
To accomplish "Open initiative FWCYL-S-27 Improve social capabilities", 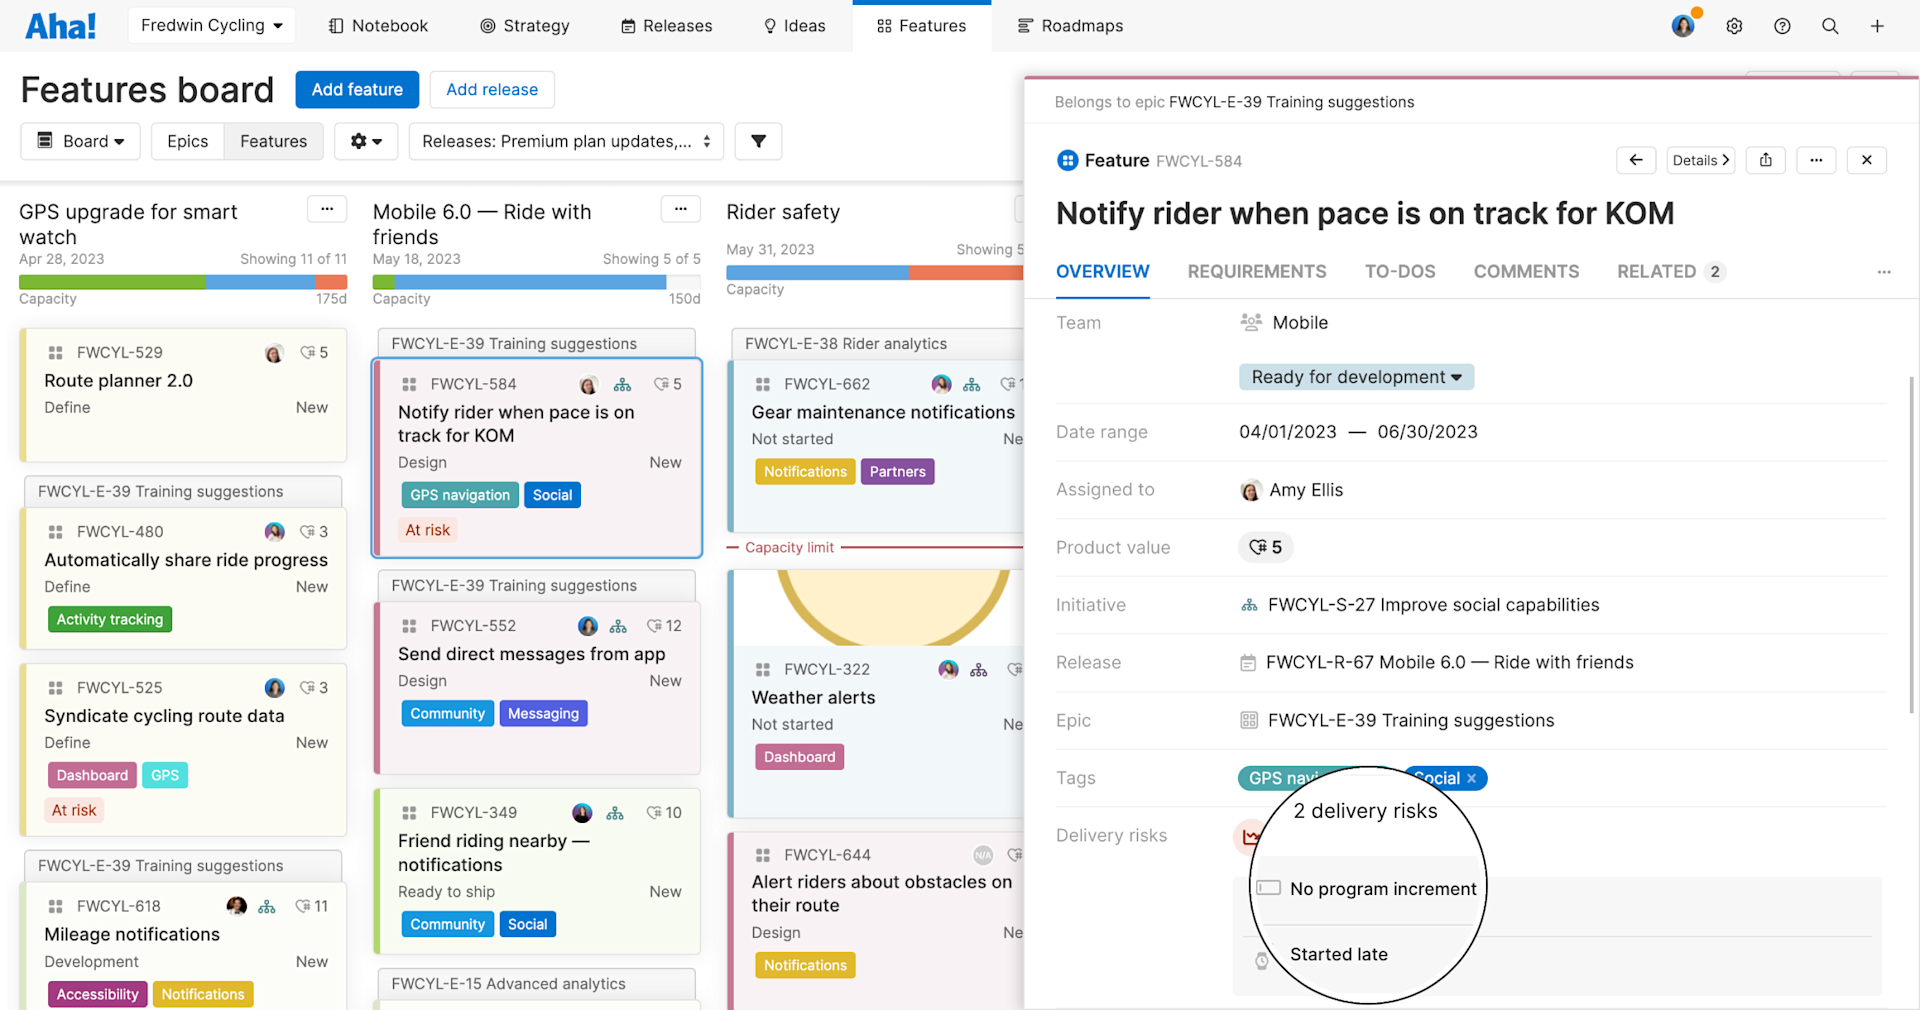I will pyautogui.click(x=1433, y=605).
